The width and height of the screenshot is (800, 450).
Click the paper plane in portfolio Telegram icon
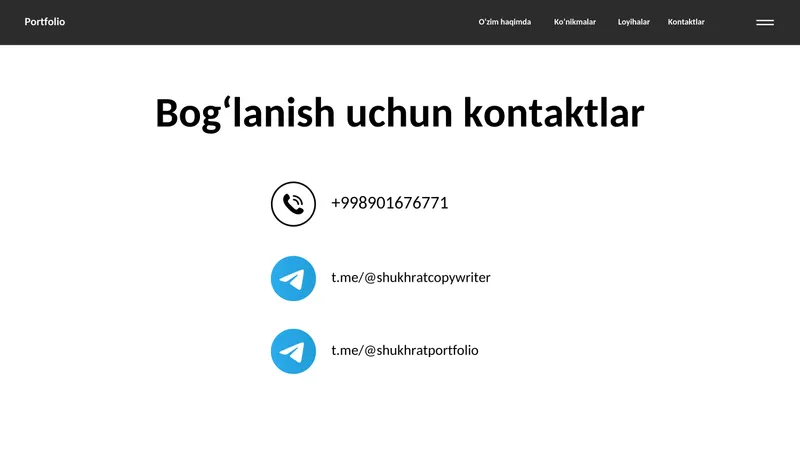coord(292,352)
